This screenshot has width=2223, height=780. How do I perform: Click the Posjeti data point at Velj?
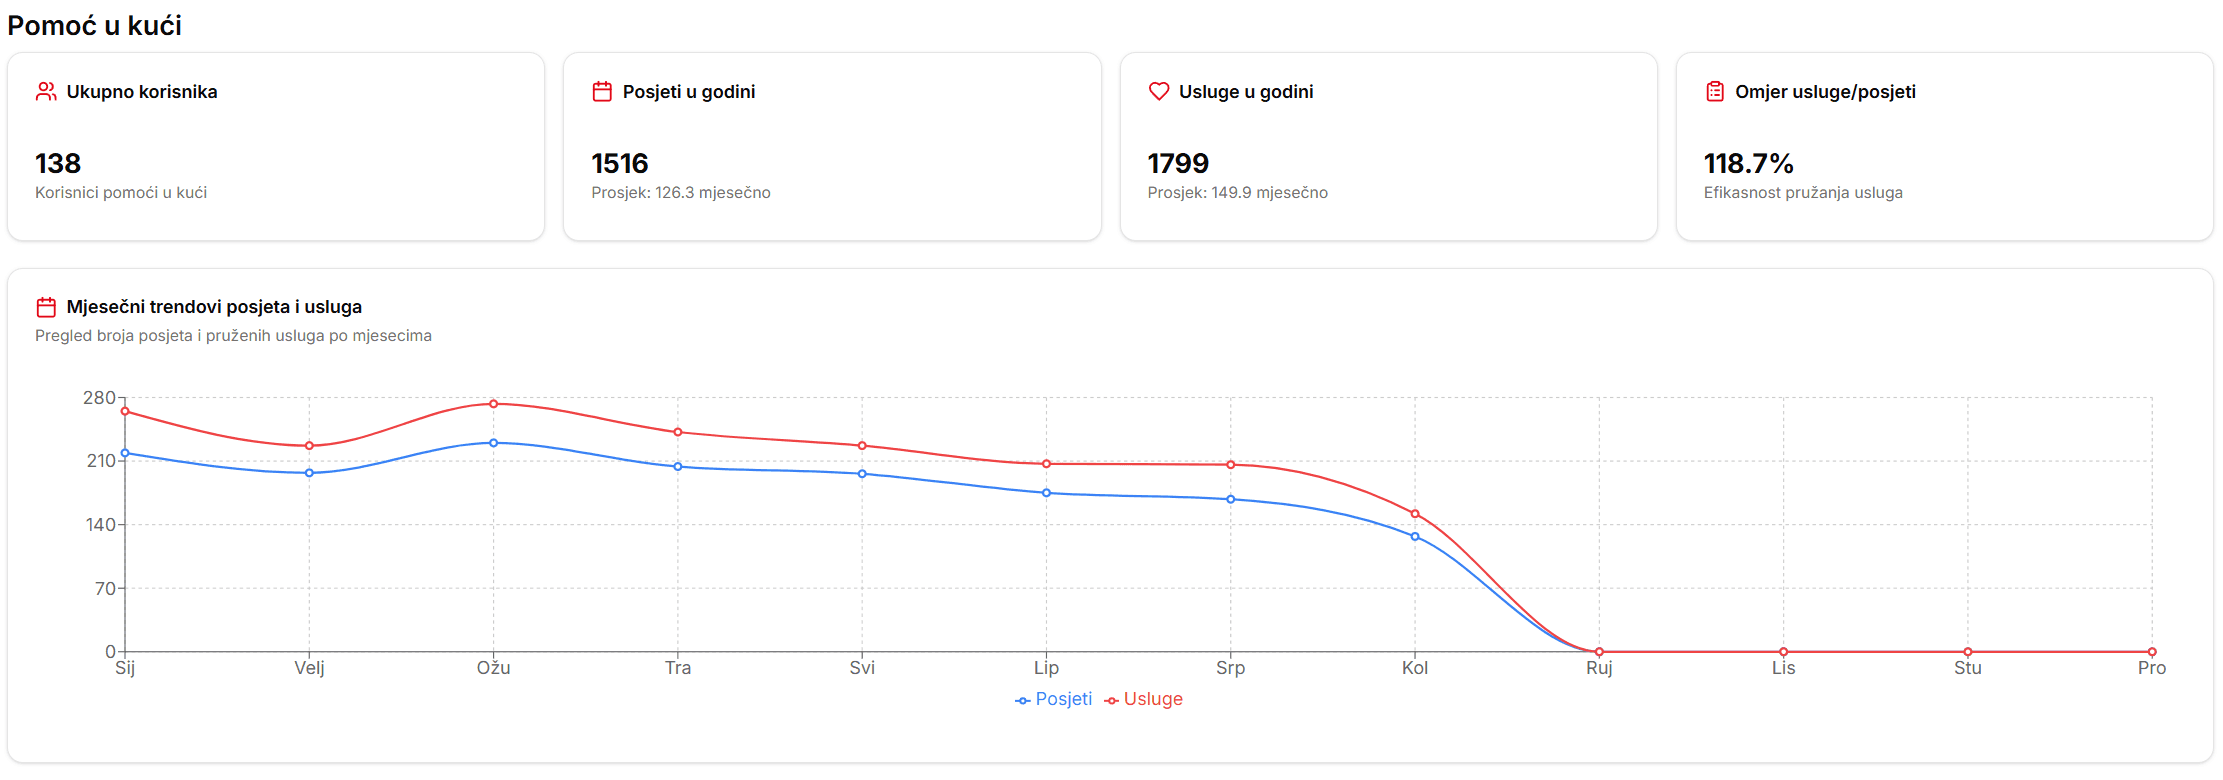pos(309,473)
